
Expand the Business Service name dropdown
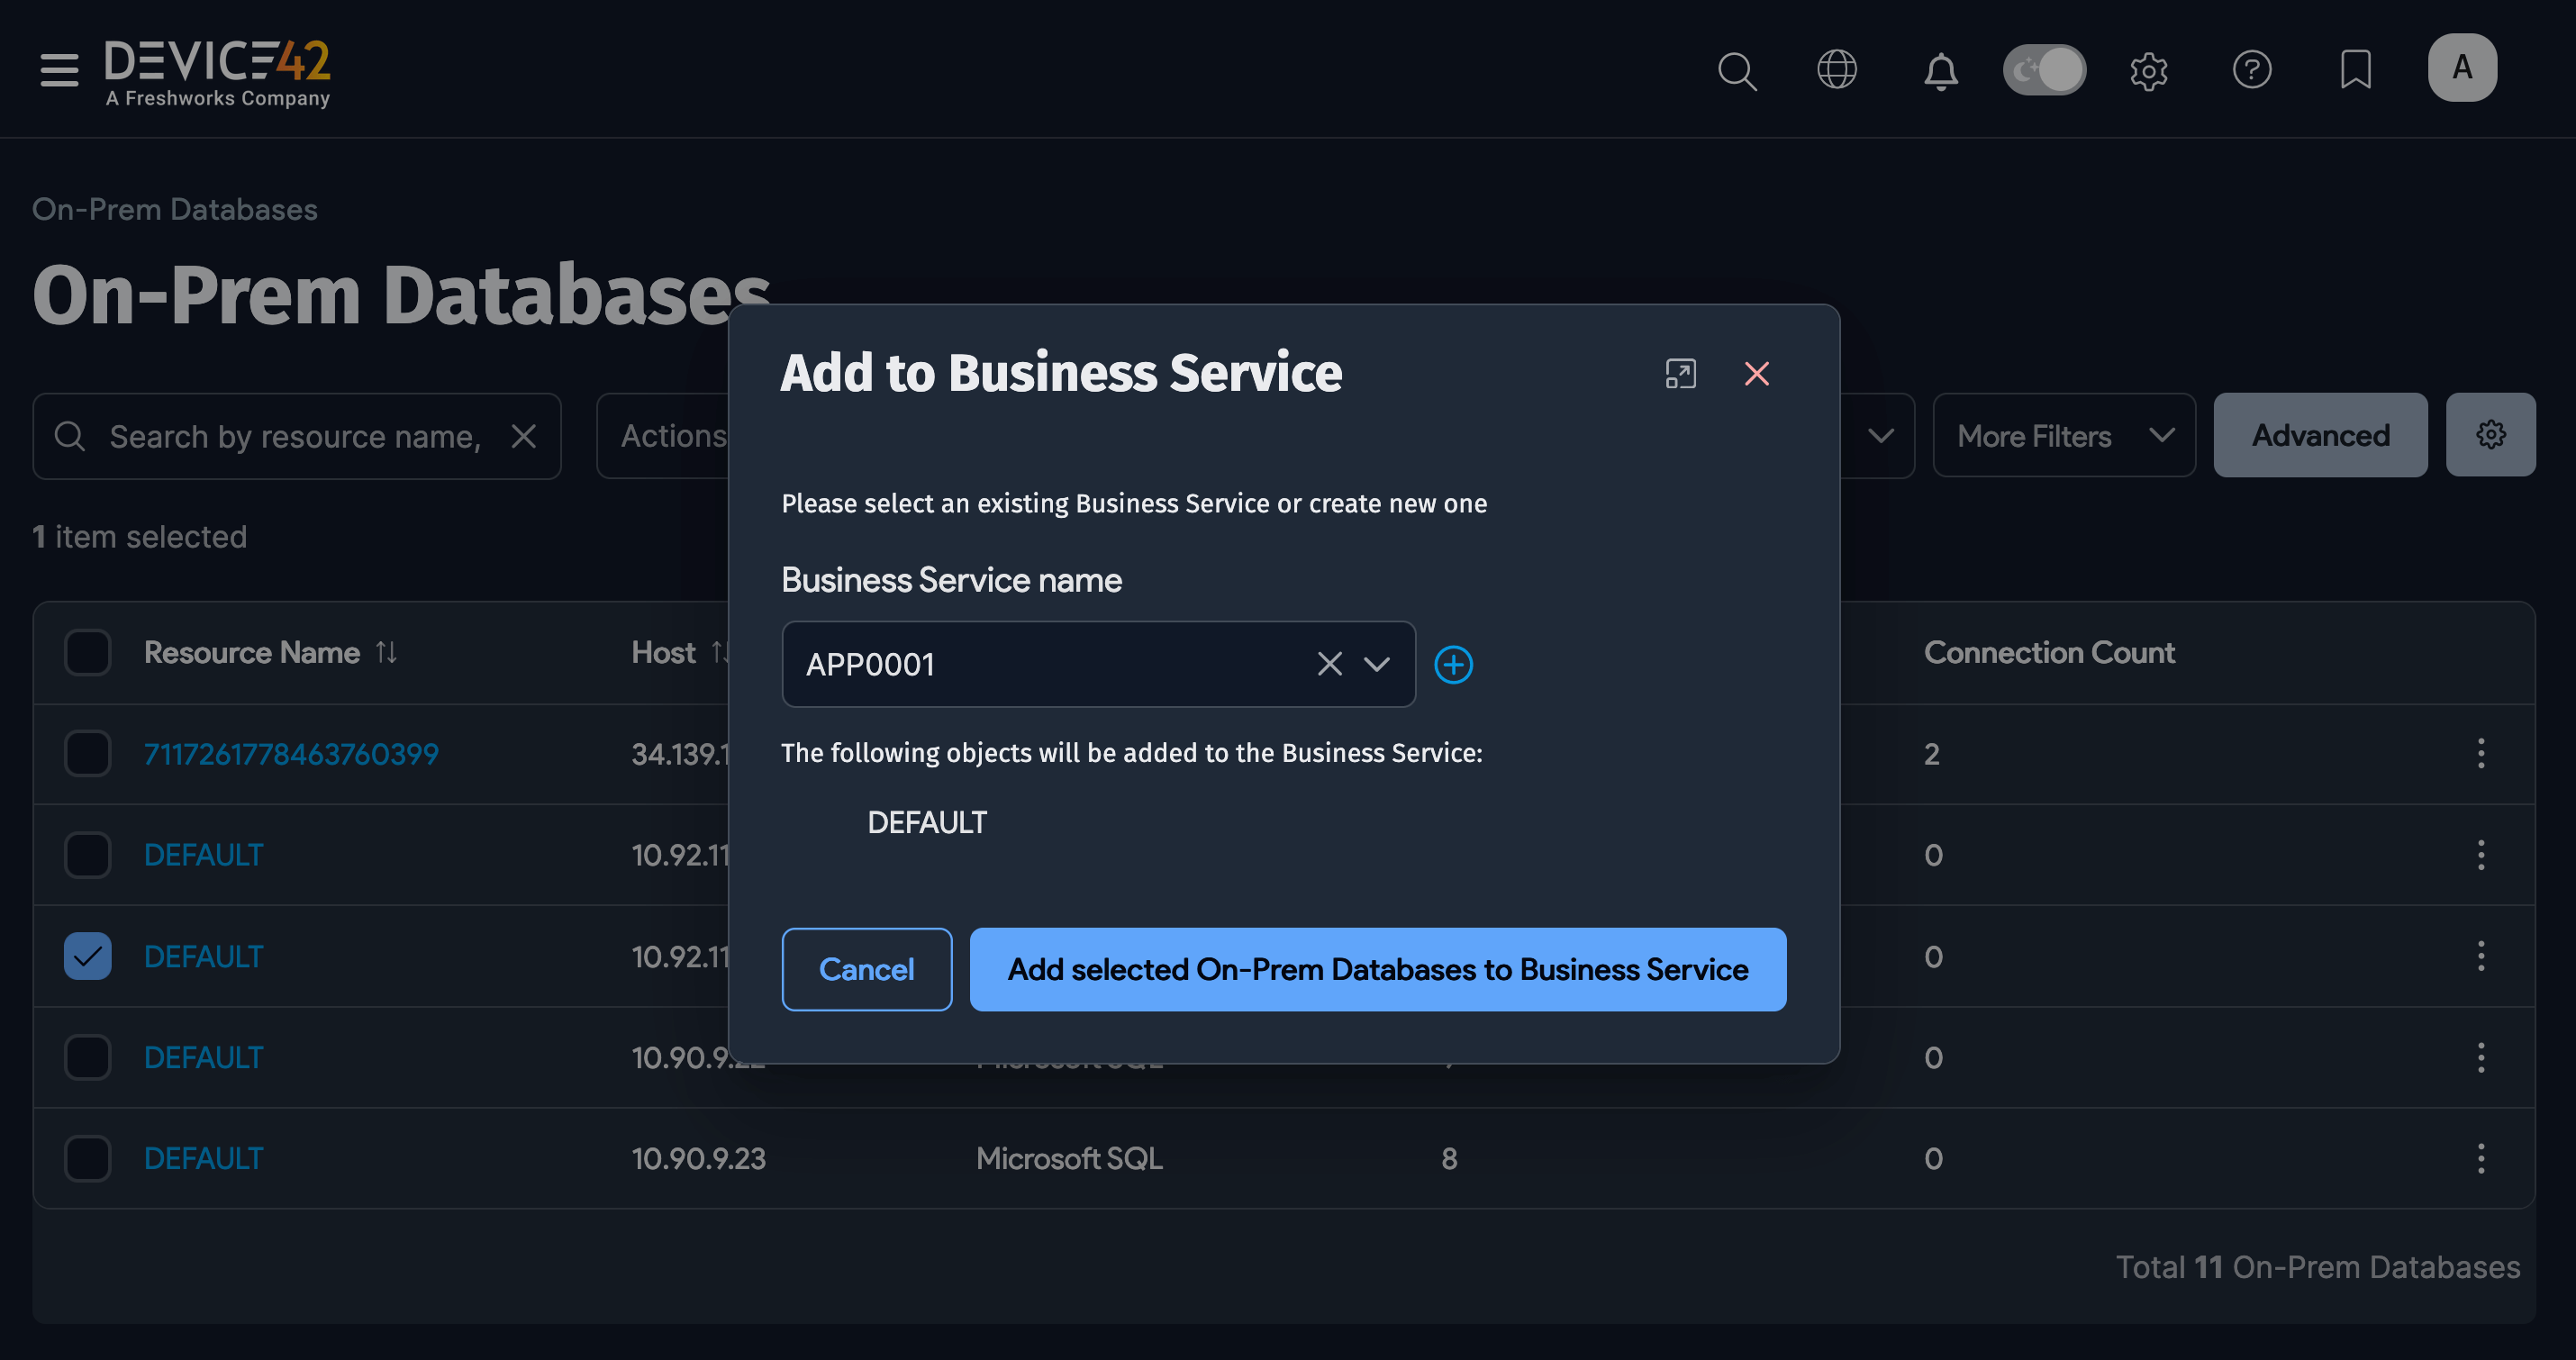1378,664
